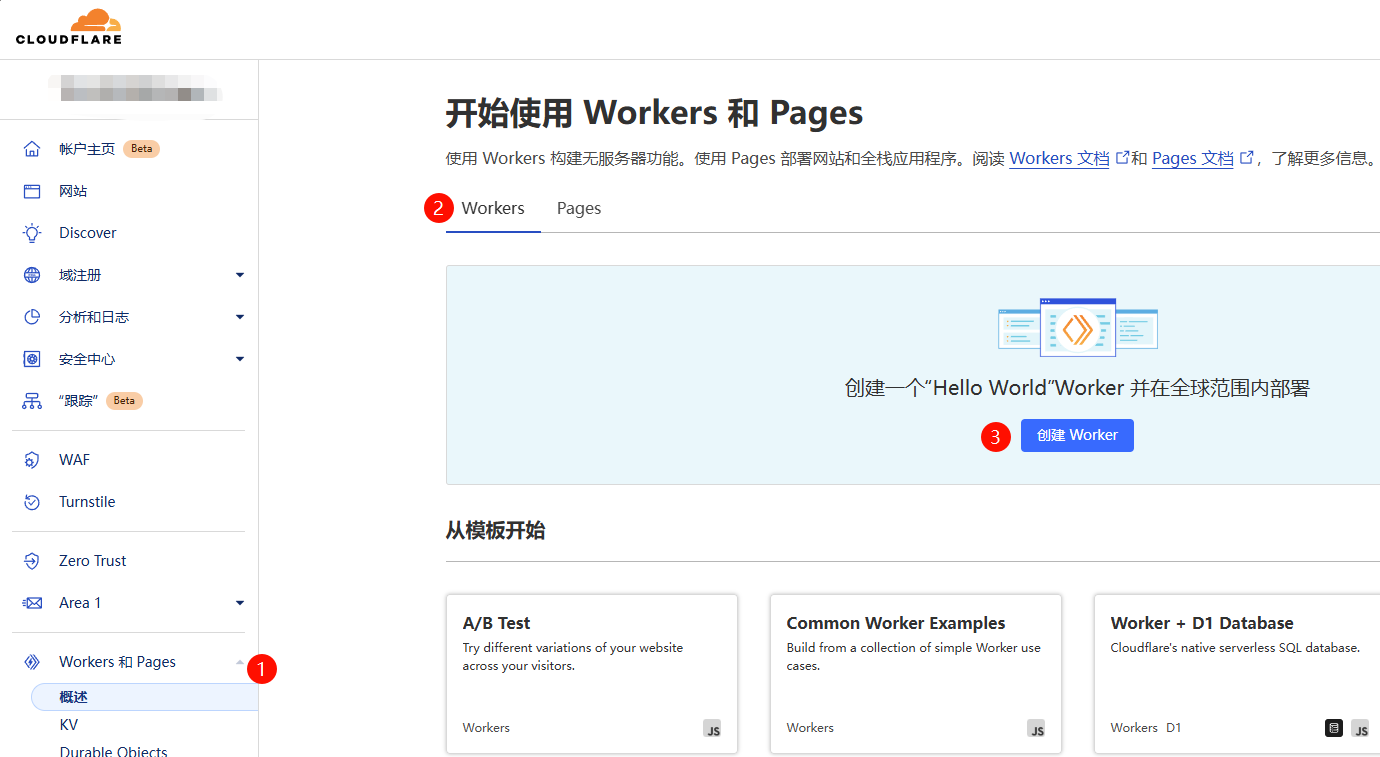Select the Workers tab
Image resolution: width=1380 pixels, height=757 pixels.
(x=493, y=208)
